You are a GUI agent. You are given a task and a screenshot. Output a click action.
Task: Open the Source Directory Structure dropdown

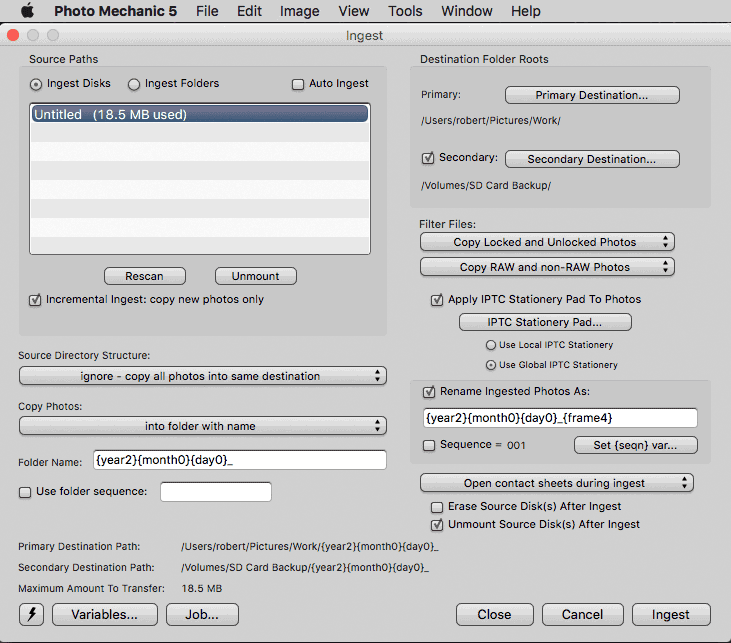(203, 376)
